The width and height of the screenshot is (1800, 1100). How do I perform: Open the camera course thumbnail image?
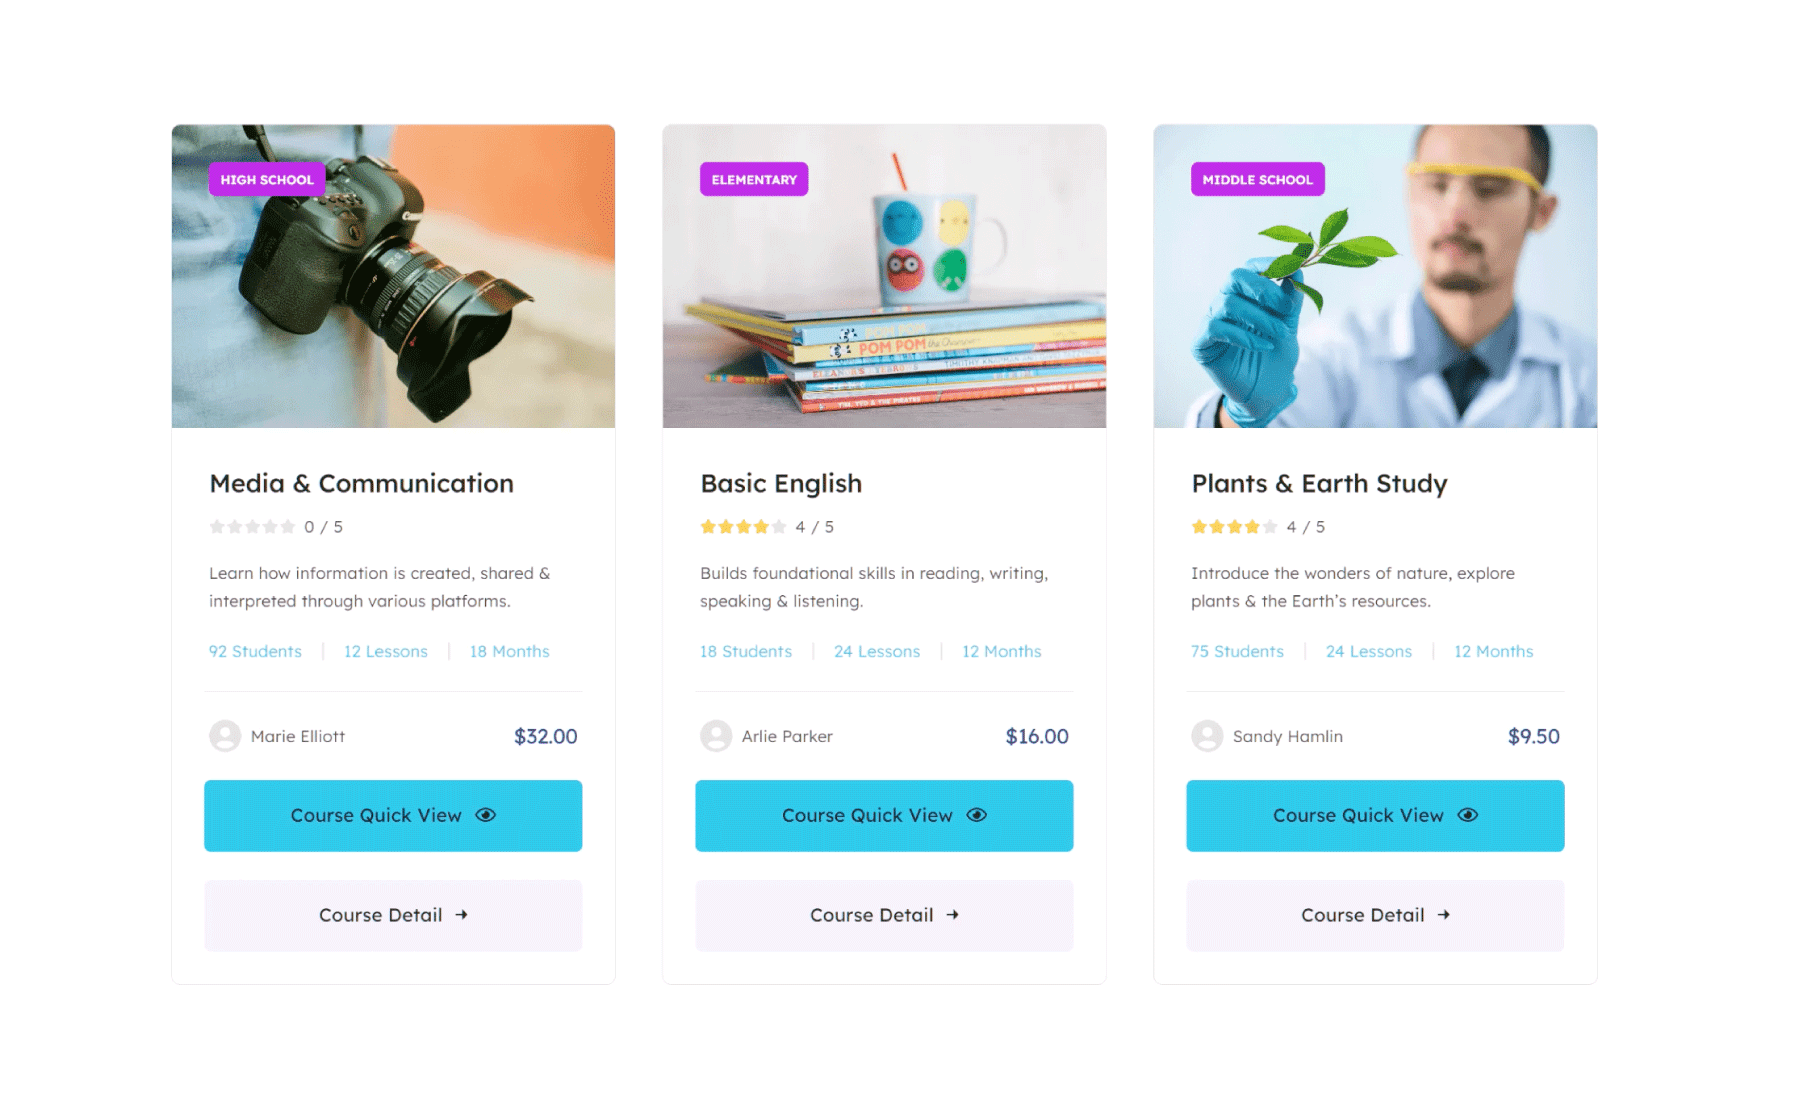393,276
